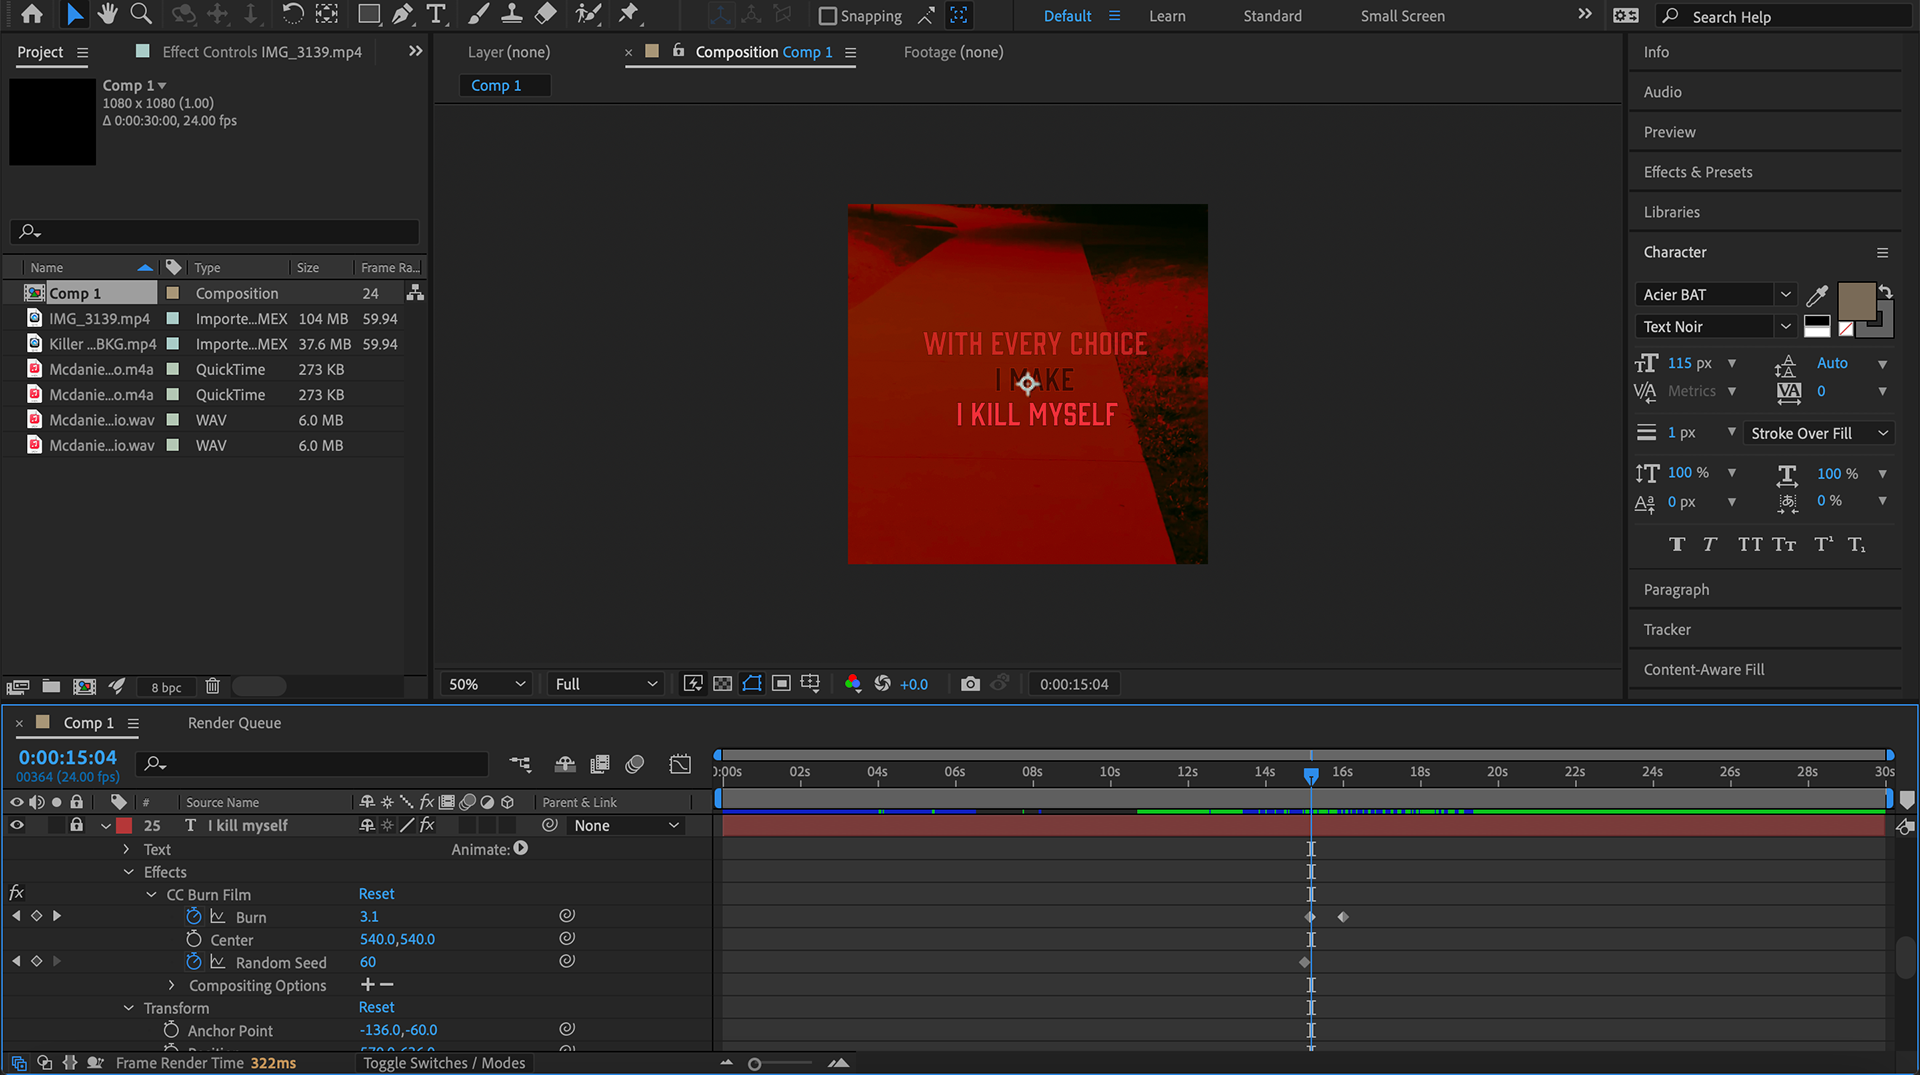Toggle the Center property stopwatch
This screenshot has height=1075, width=1920.
coord(194,939)
